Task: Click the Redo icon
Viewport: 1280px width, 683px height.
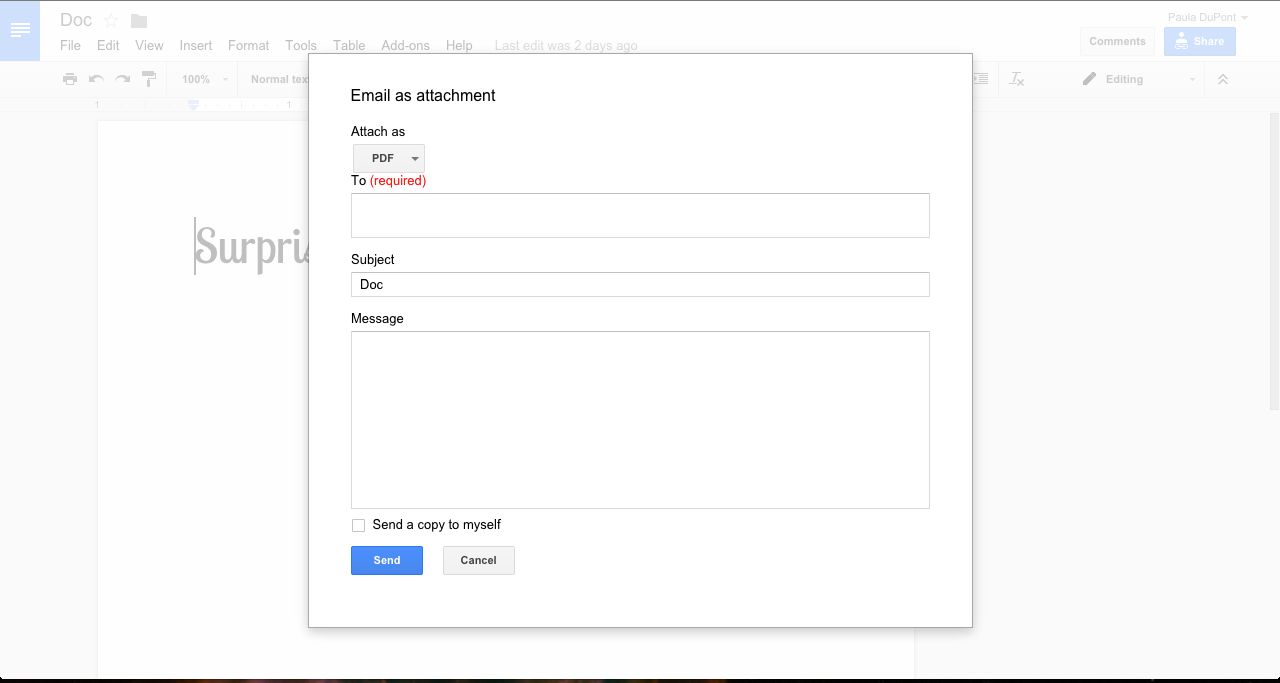Action: 122,79
